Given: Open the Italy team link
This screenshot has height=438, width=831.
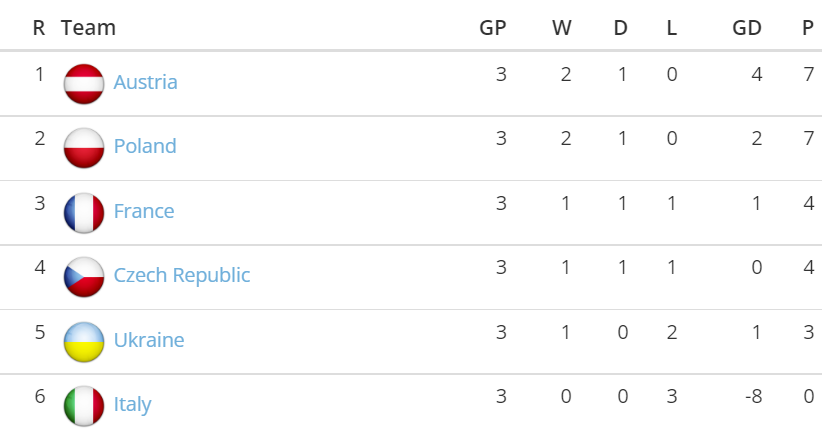Looking at the screenshot, I should (133, 404).
